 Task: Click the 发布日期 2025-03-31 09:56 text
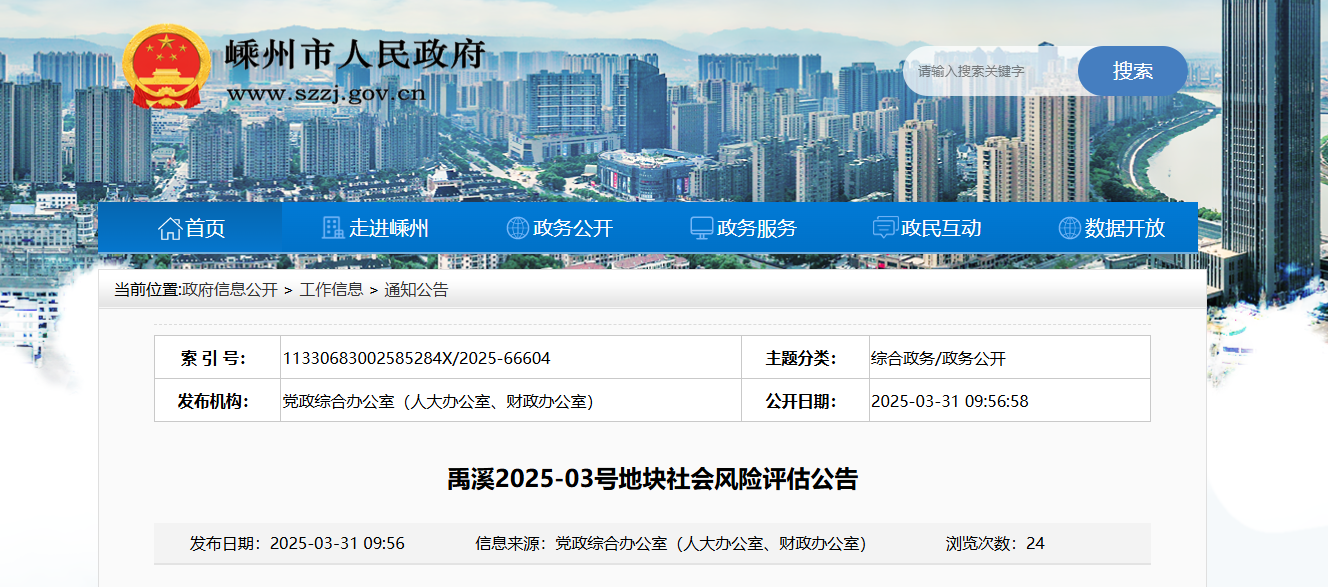click(x=297, y=544)
